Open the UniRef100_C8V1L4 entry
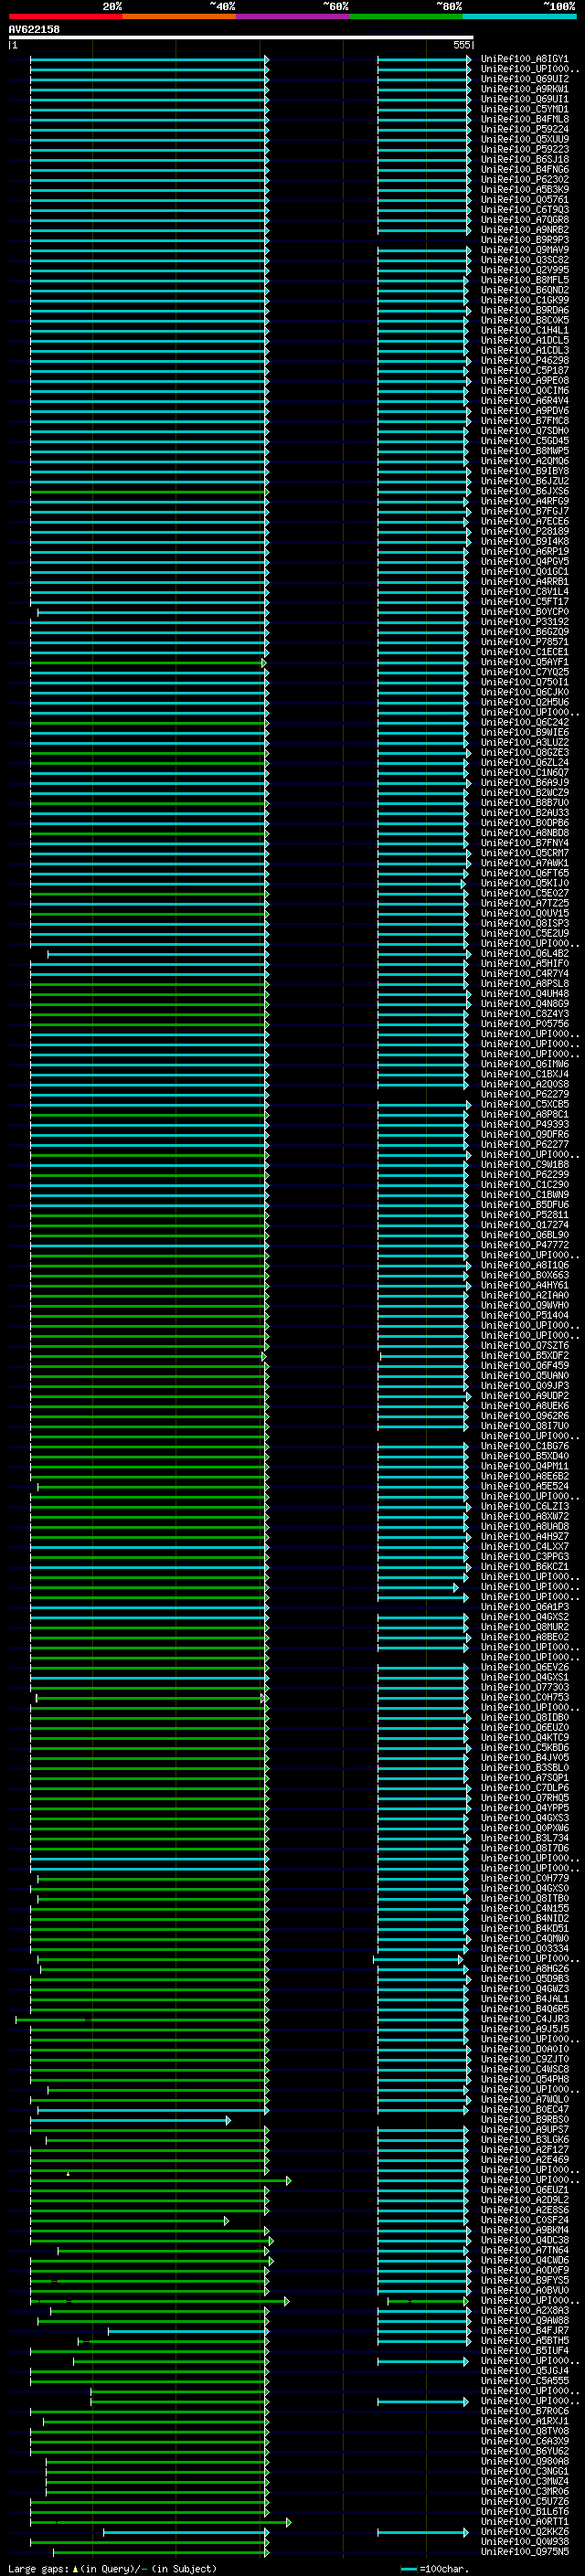This screenshot has width=585, height=2576. tap(524, 592)
